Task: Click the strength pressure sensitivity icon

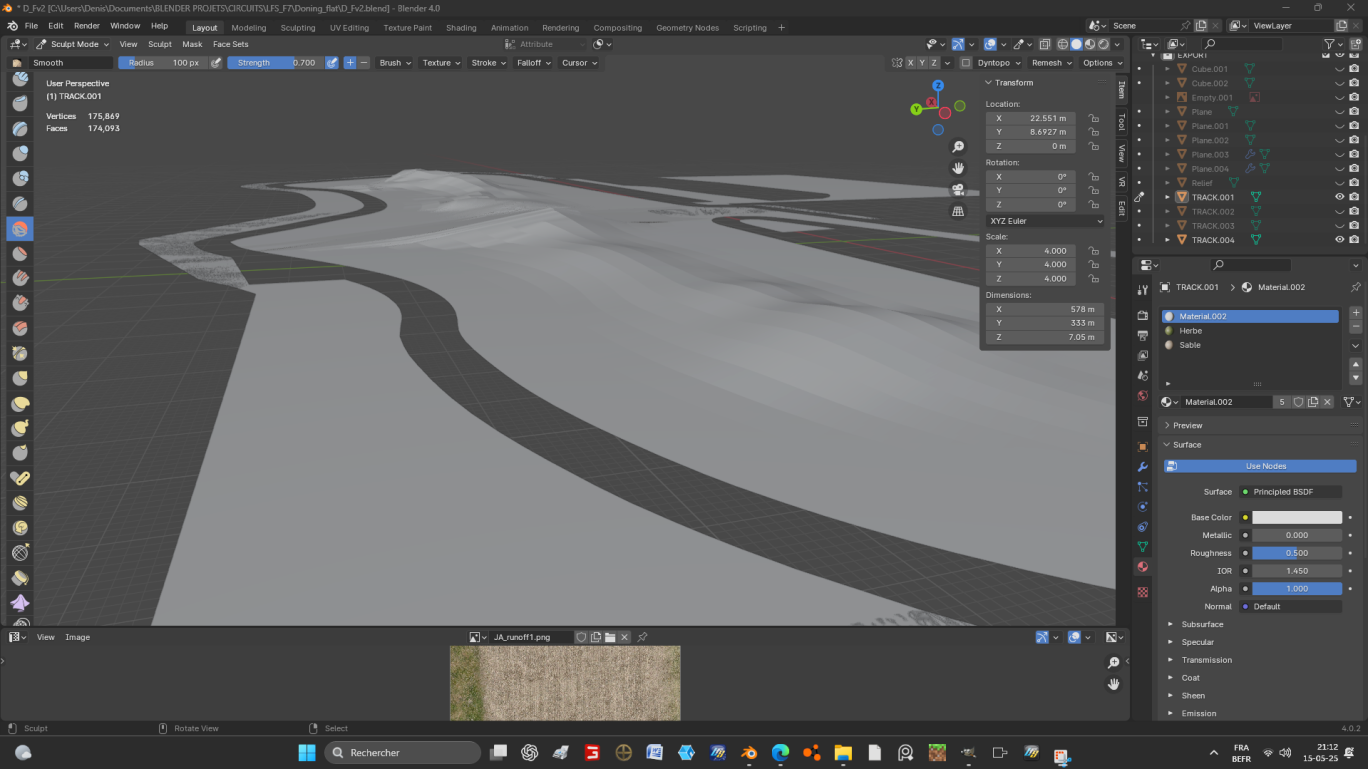Action: [x=333, y=63]
